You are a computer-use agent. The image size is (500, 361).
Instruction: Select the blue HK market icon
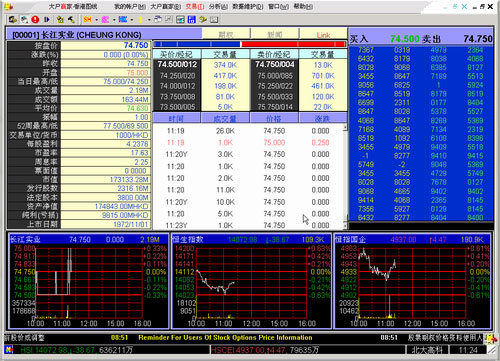123,20
